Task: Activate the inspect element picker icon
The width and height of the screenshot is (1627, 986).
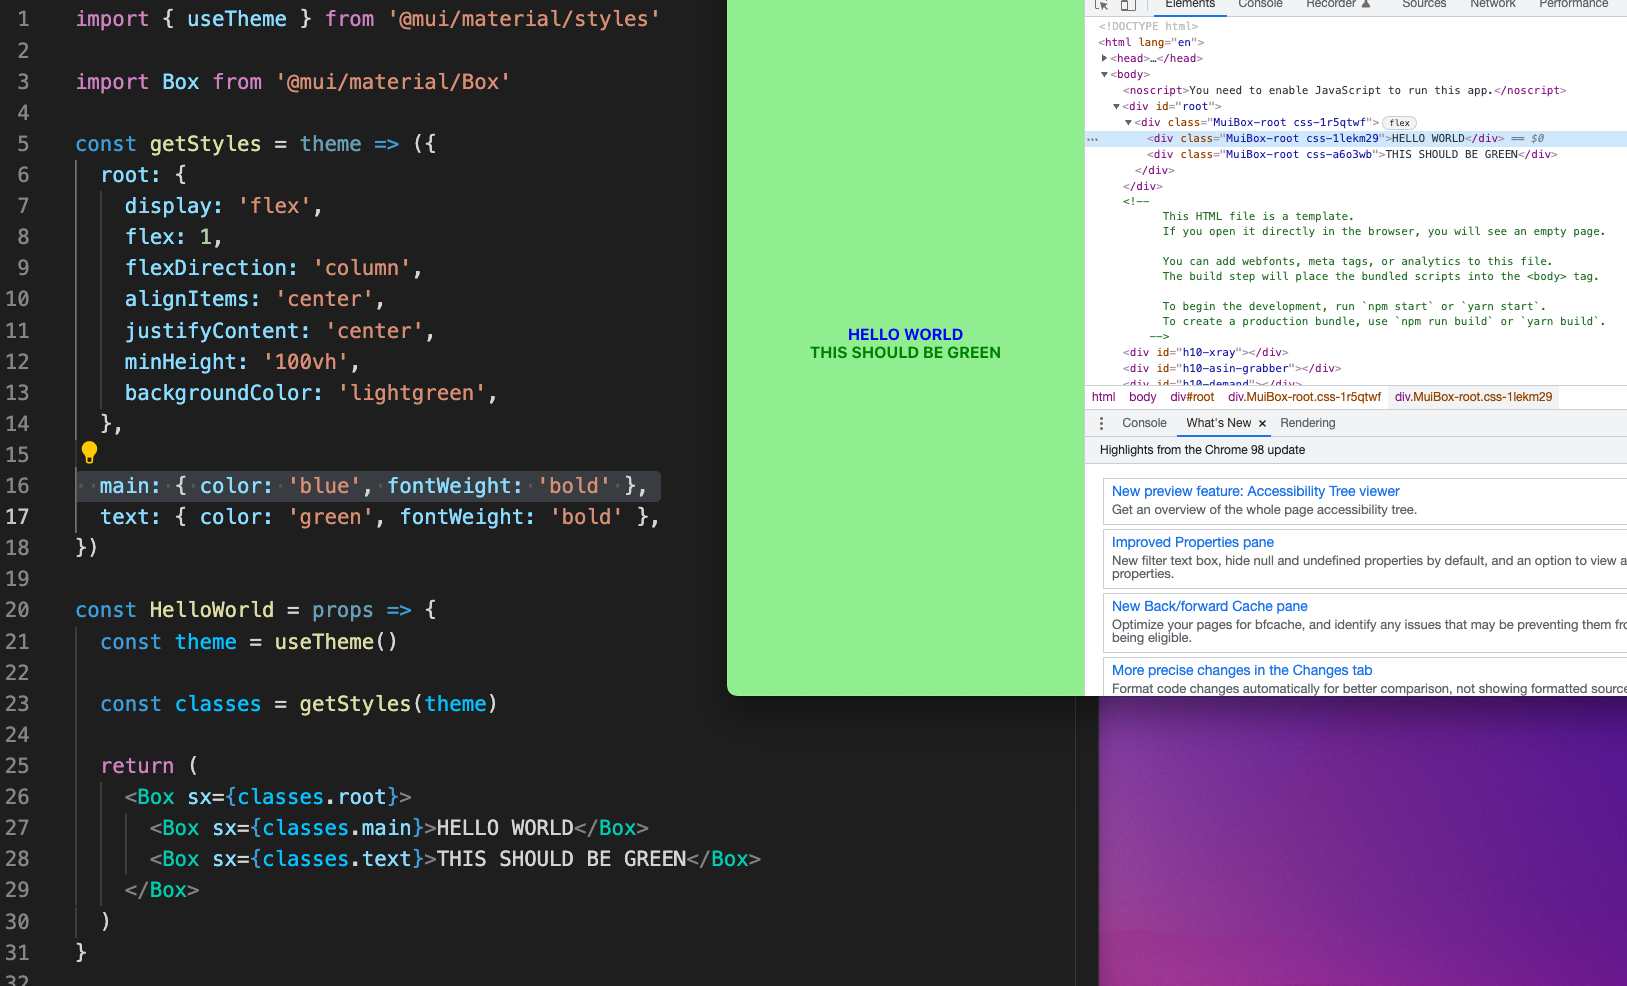Action: [x=1101, y=4]
